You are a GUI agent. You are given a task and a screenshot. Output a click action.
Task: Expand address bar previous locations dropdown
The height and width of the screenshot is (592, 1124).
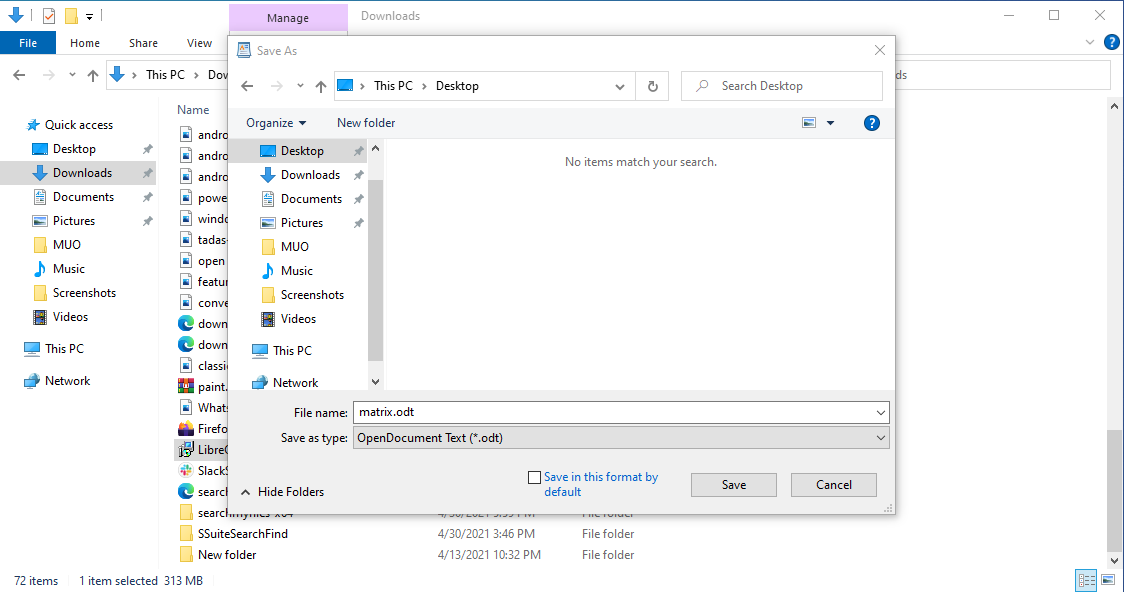point(619,87)
